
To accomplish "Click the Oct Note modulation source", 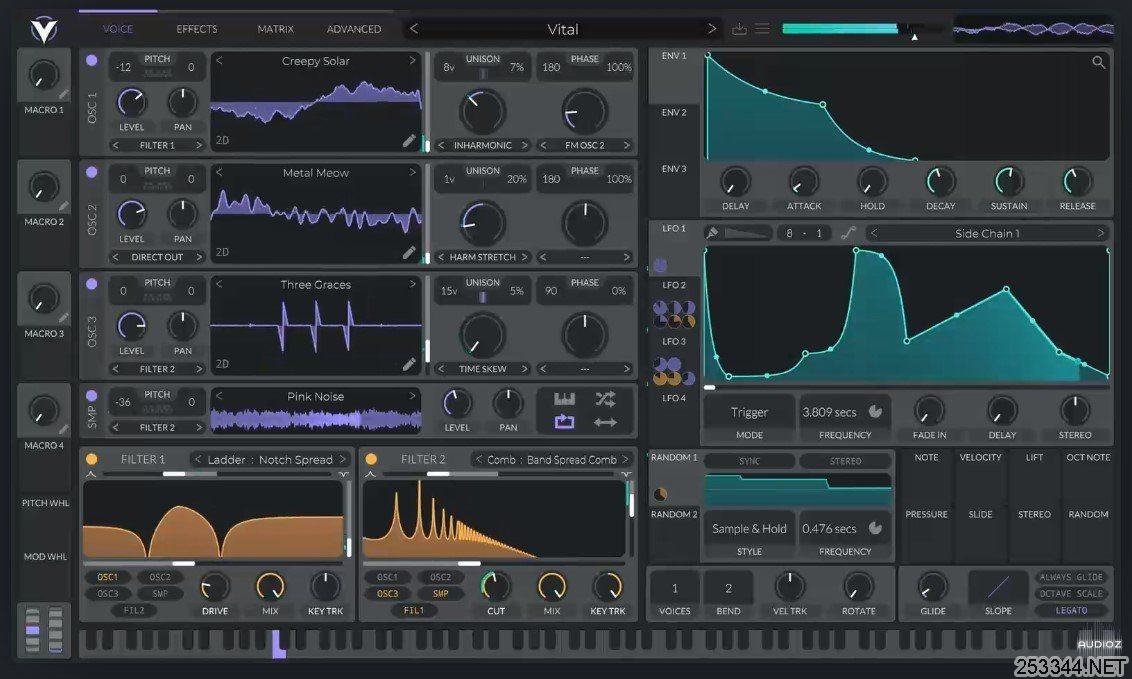I will (x=1088, y=457).
